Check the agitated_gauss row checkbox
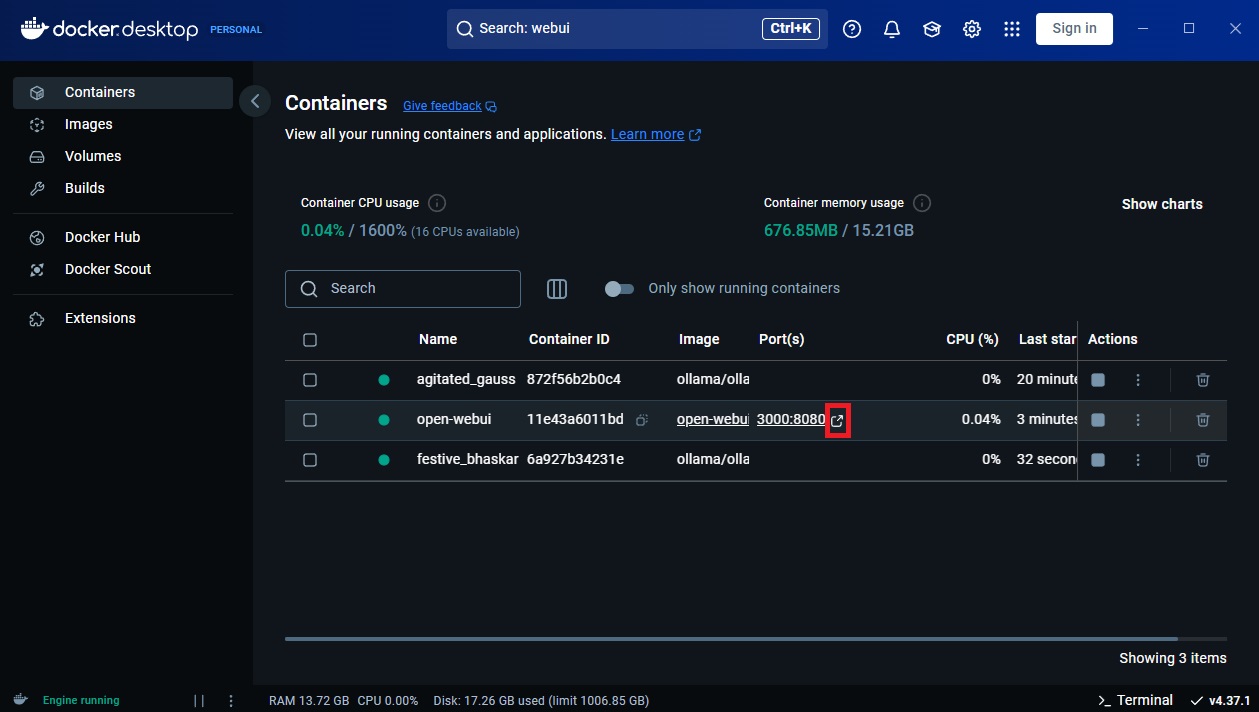Viewport: 1259px width, 712px height. (310, 380)
